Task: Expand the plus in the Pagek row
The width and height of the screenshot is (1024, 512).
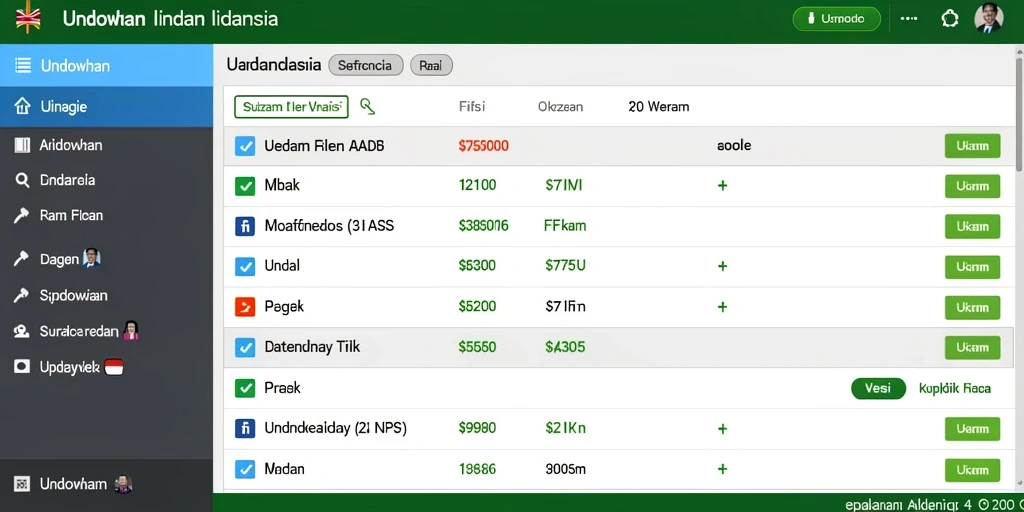Action: (x=722, y=306)
